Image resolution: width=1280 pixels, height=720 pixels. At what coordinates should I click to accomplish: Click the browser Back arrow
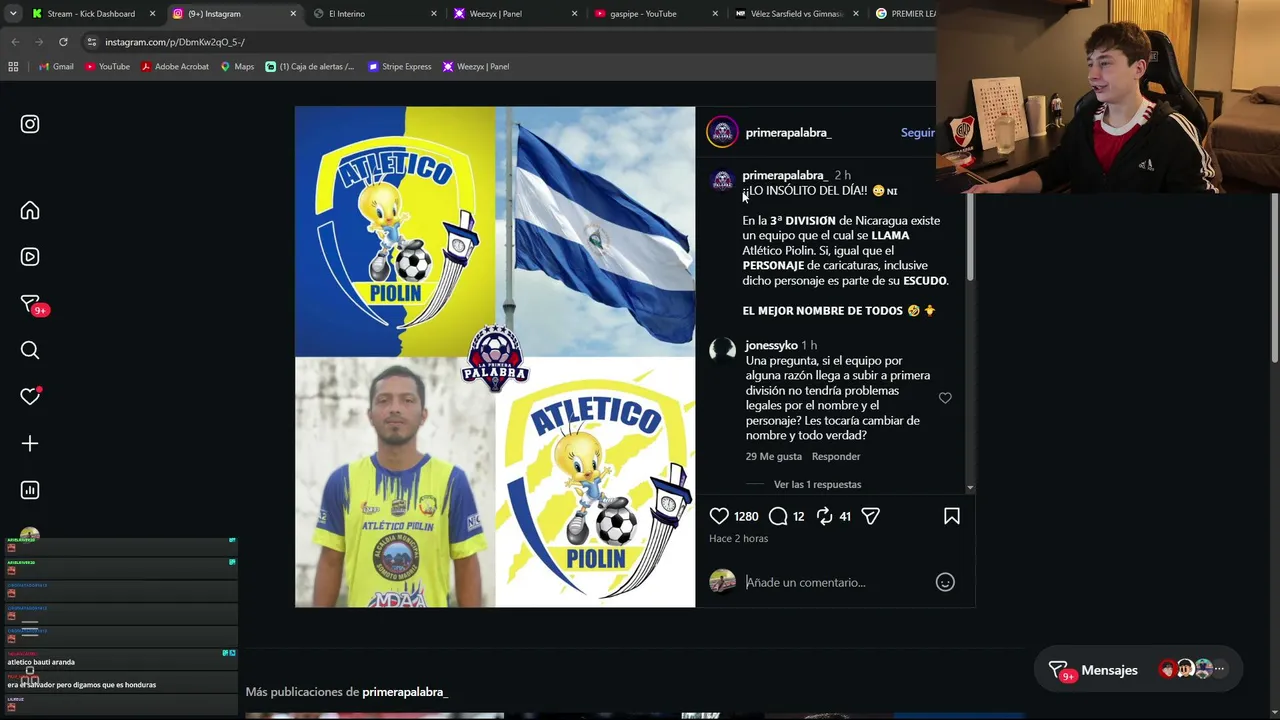(15, 42)
